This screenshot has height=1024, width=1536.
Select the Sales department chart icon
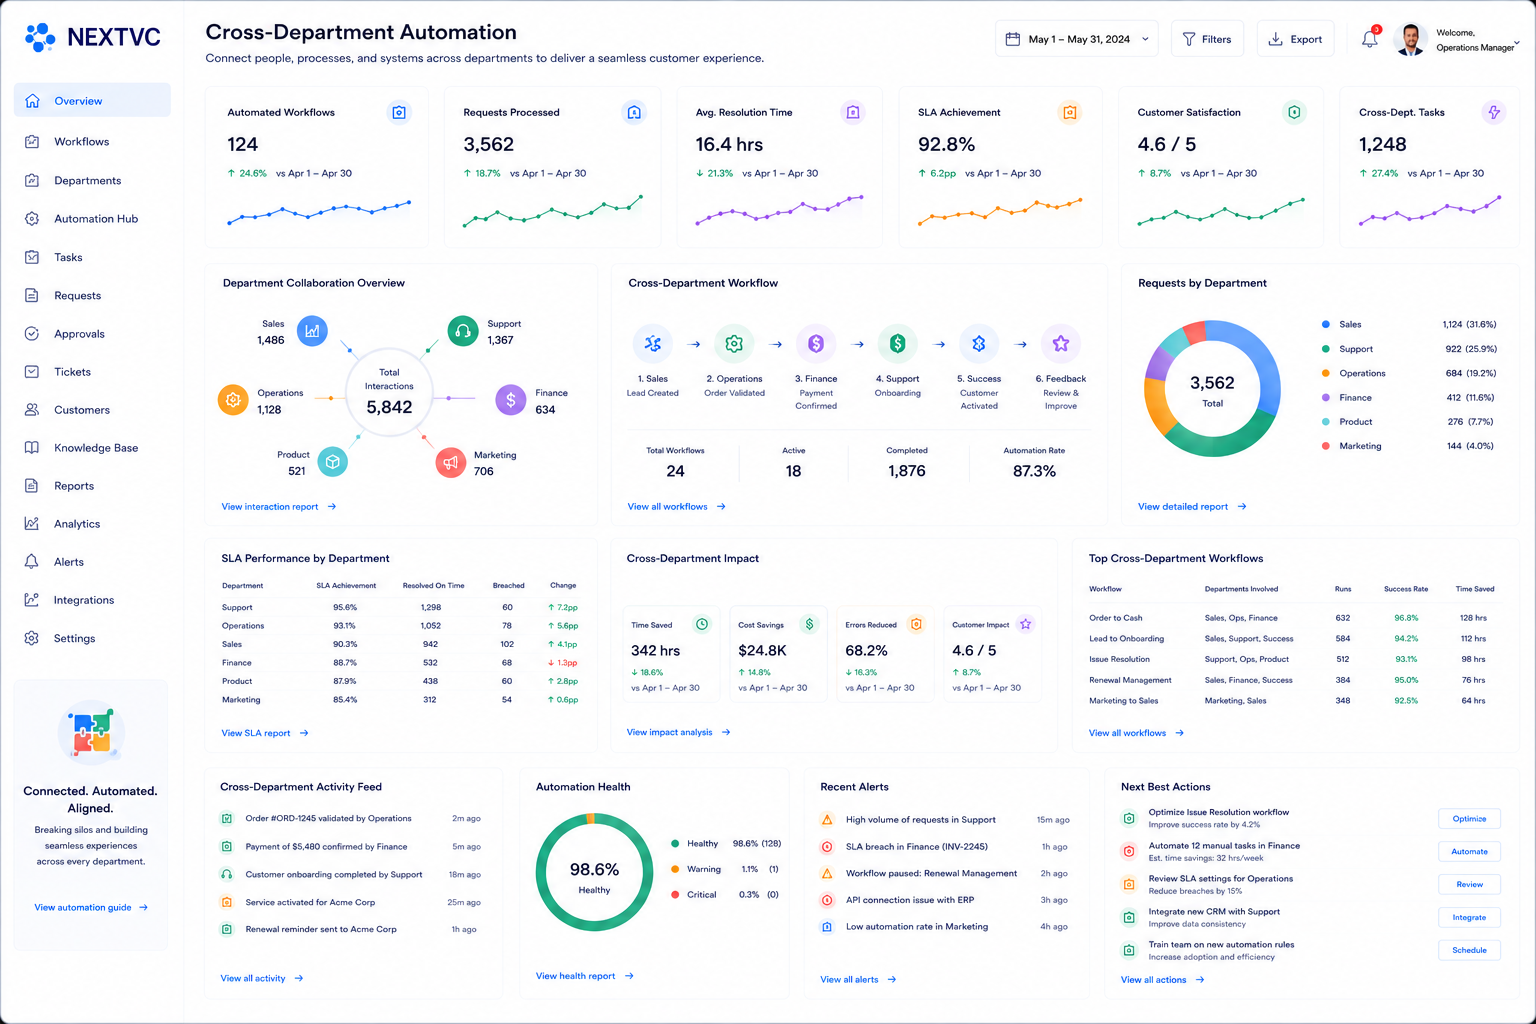312,330
